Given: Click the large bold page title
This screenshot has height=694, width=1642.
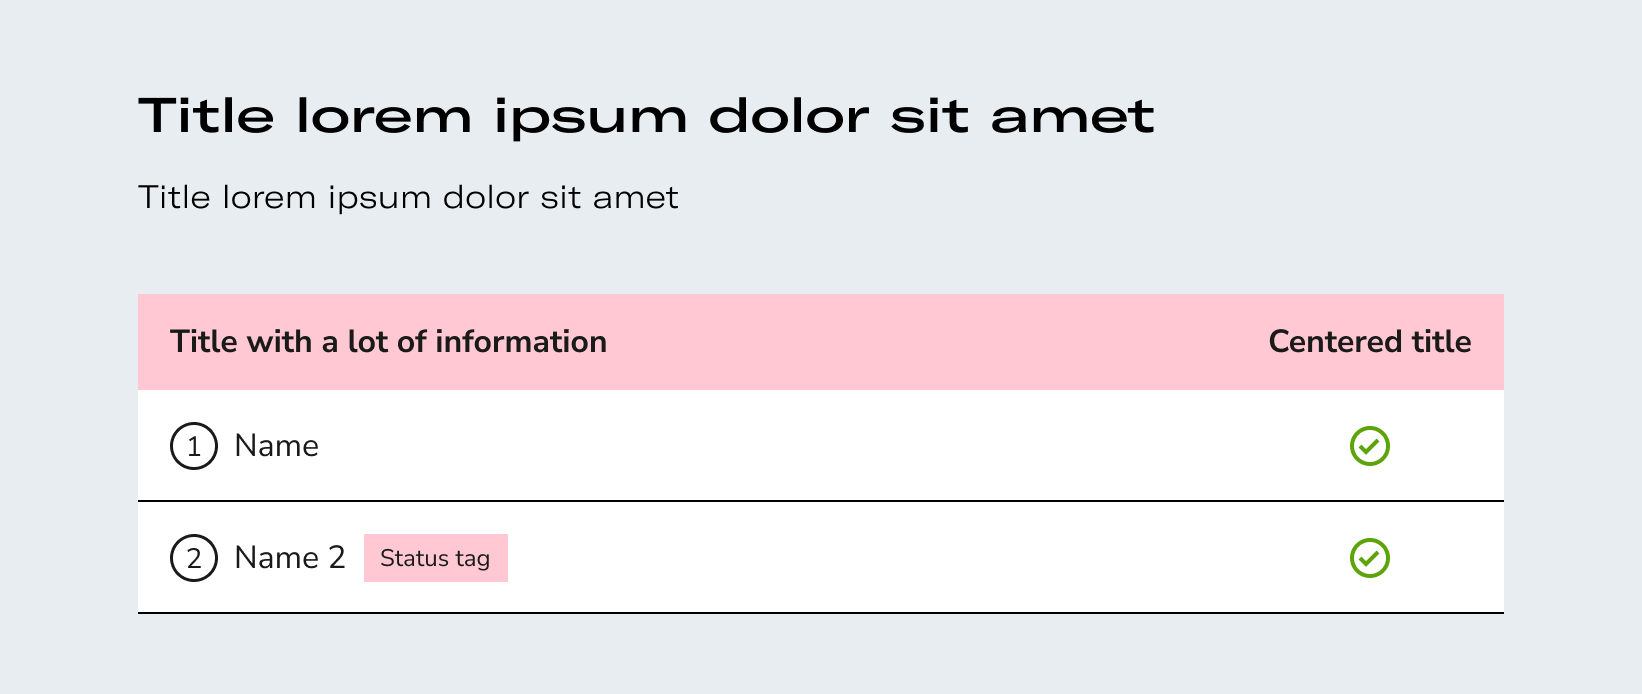Looking at the screenshot, I should 647,116.
